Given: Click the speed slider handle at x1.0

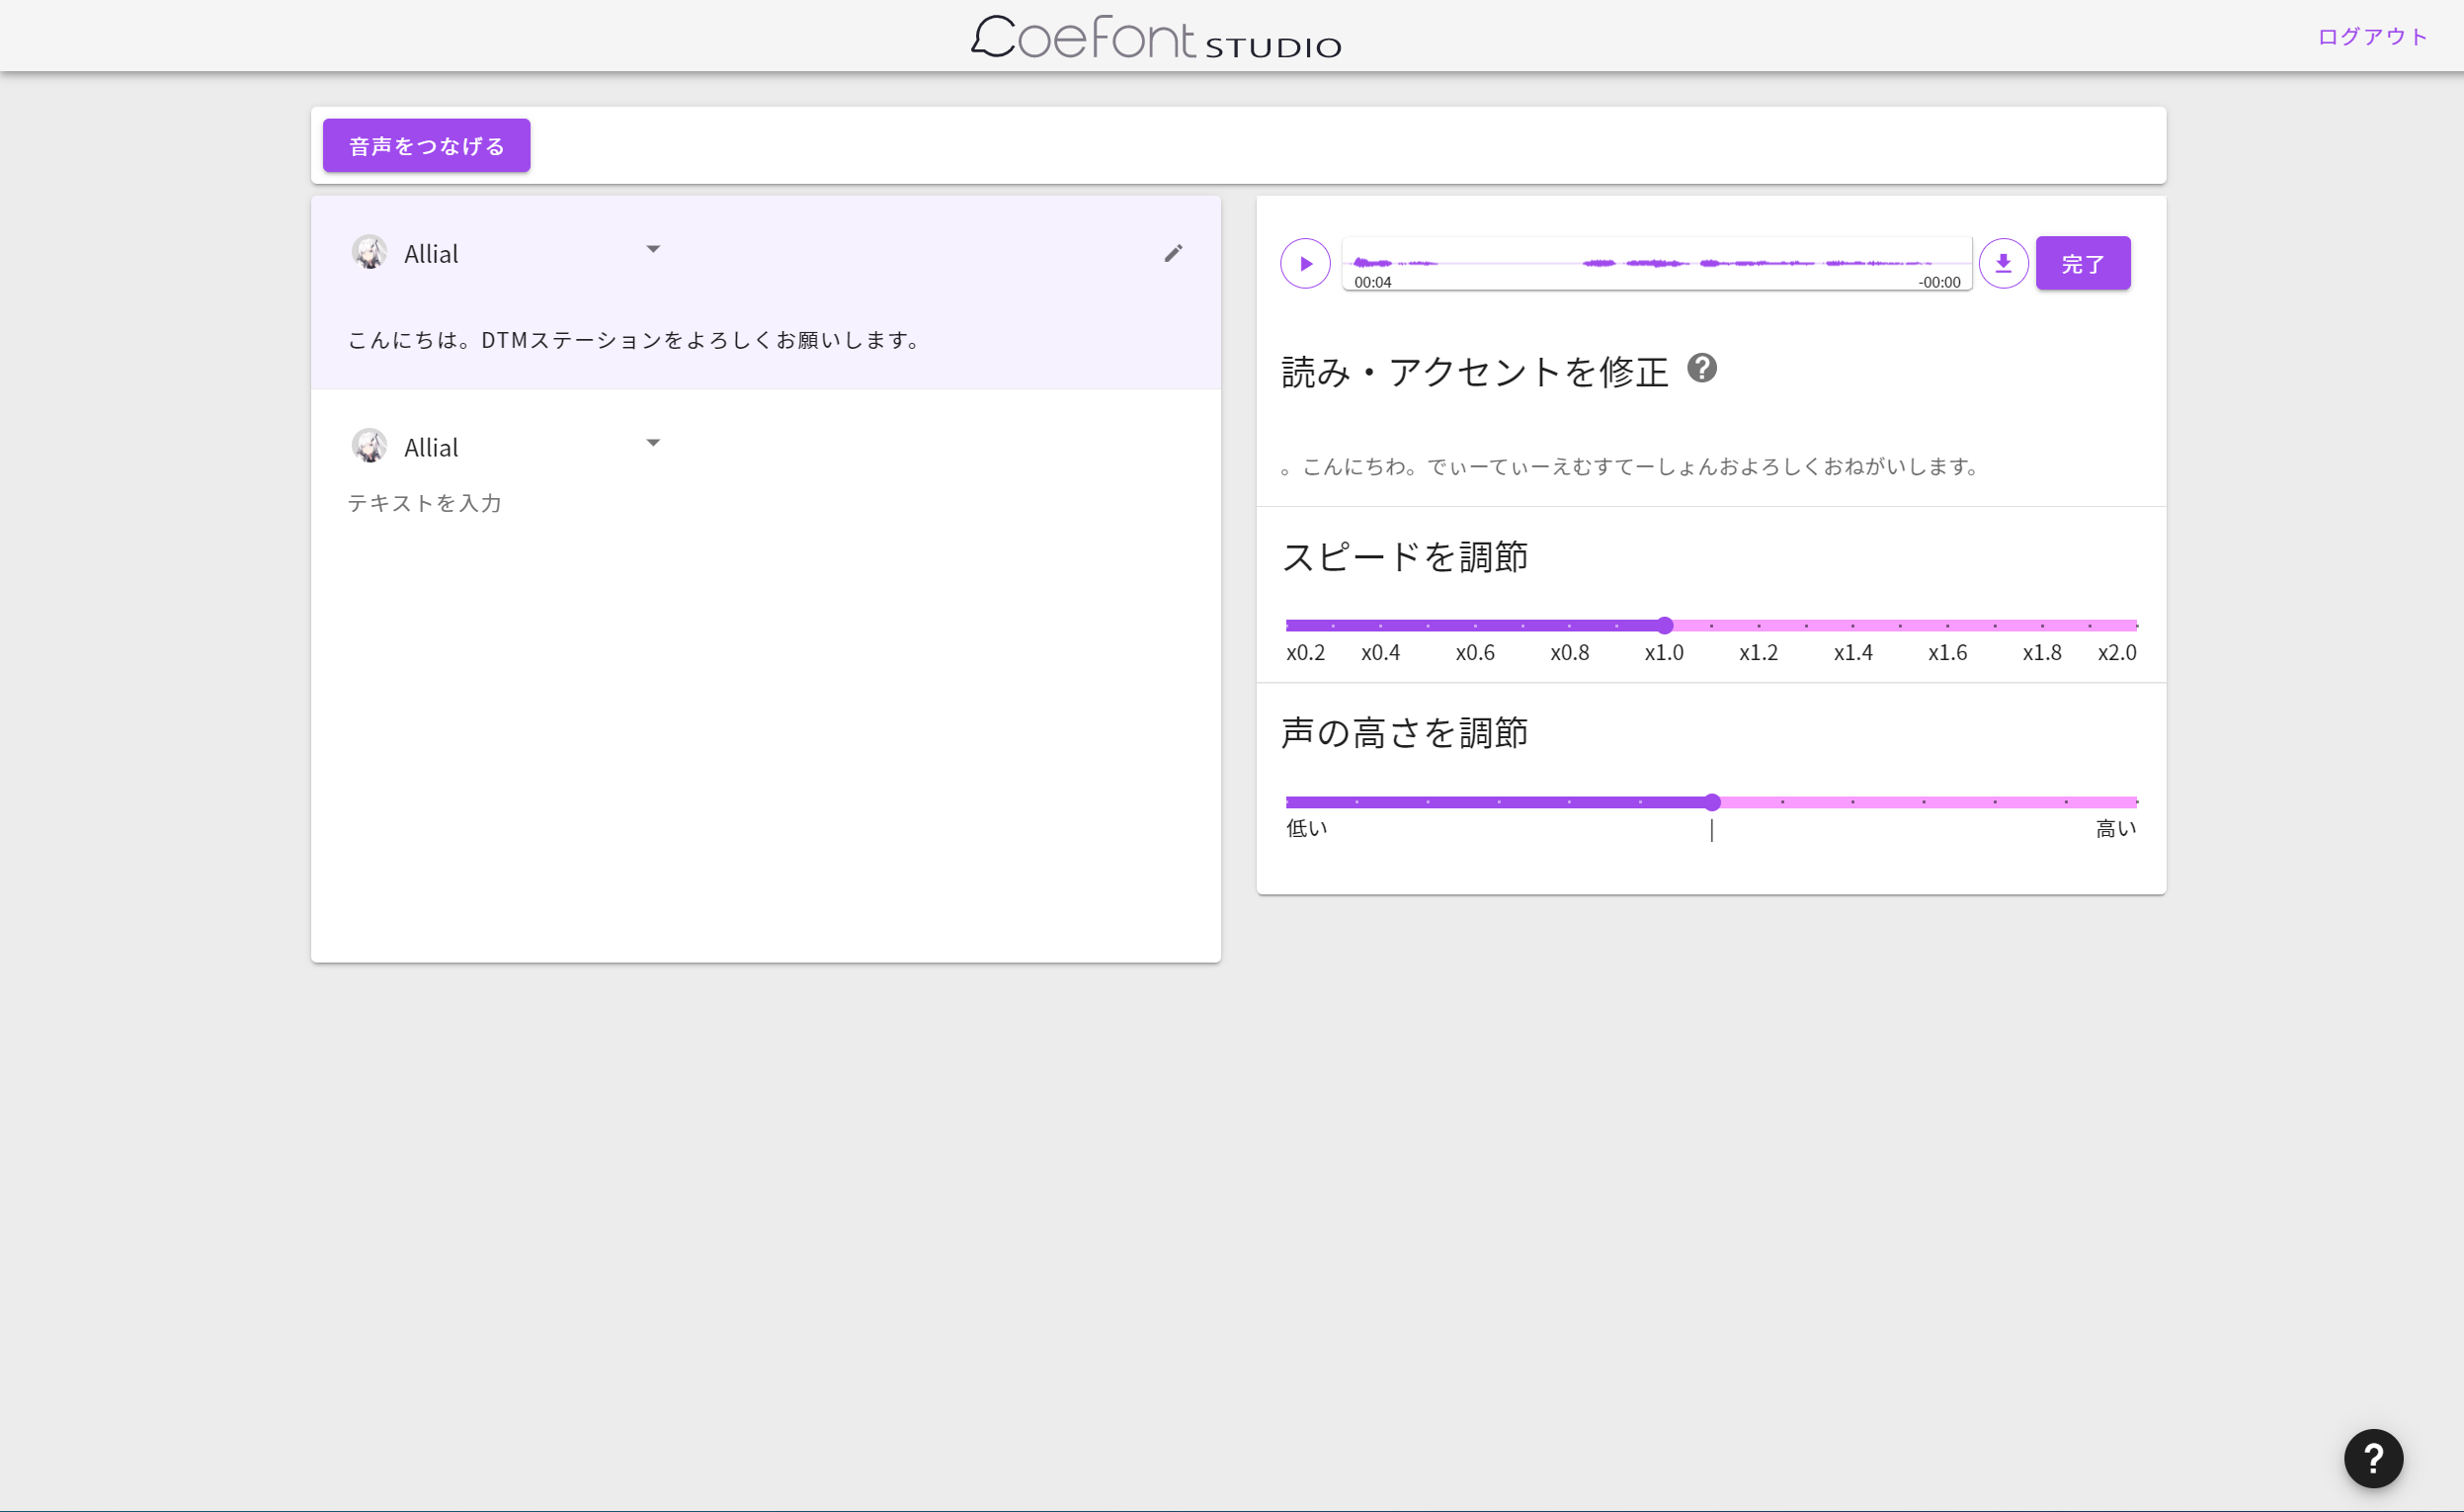Looking at the screenshot, I should coord(1664,626).
